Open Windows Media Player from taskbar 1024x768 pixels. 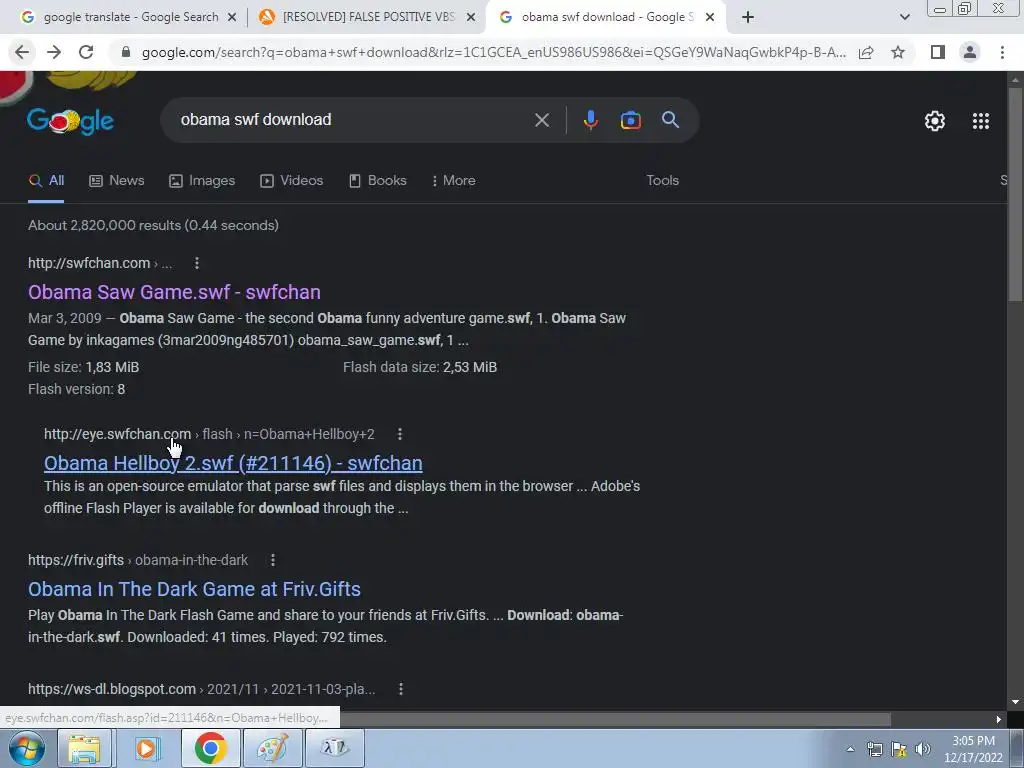pyautogui.click(x=148, y=748)
